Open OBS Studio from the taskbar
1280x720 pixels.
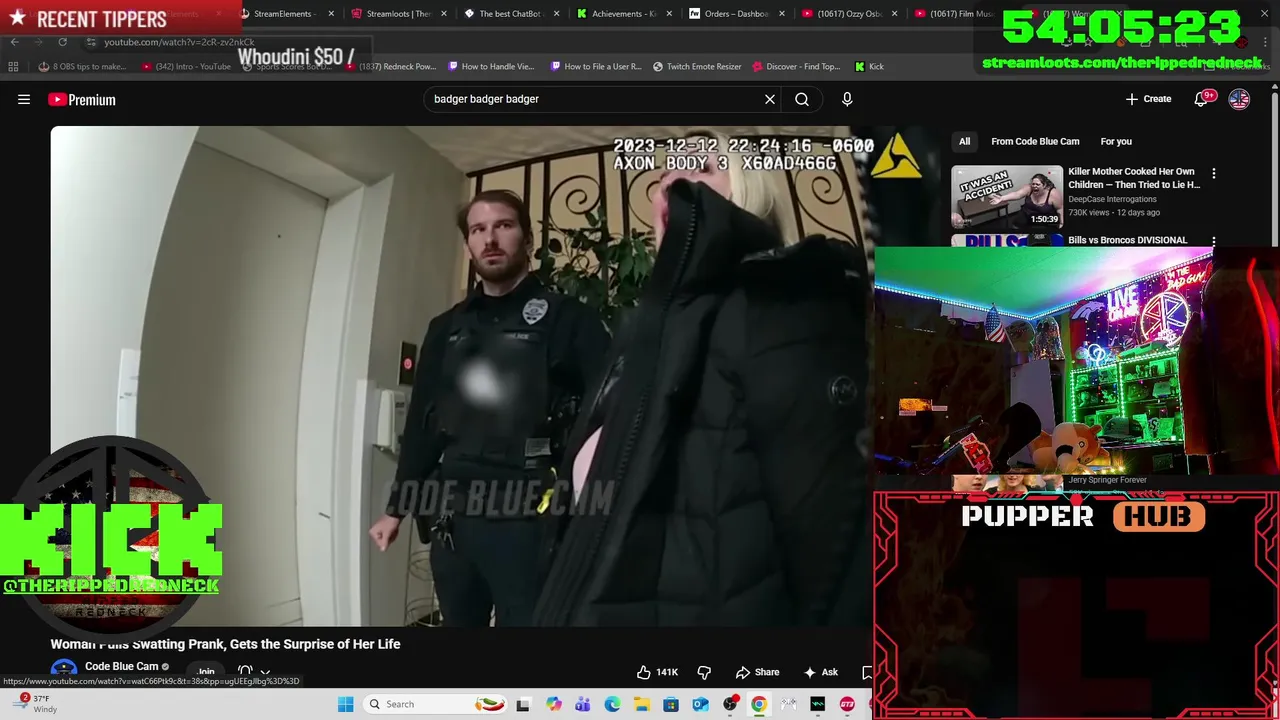(730, 704)
